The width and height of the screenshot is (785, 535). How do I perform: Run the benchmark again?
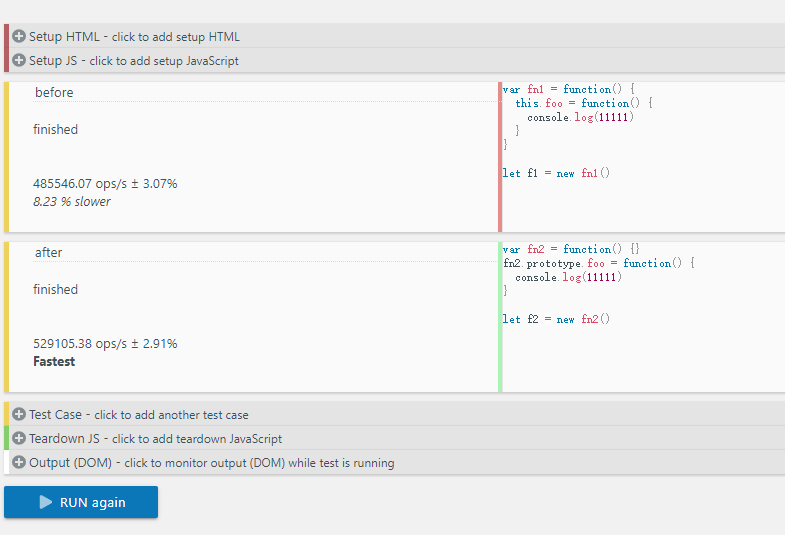(81, 502)
